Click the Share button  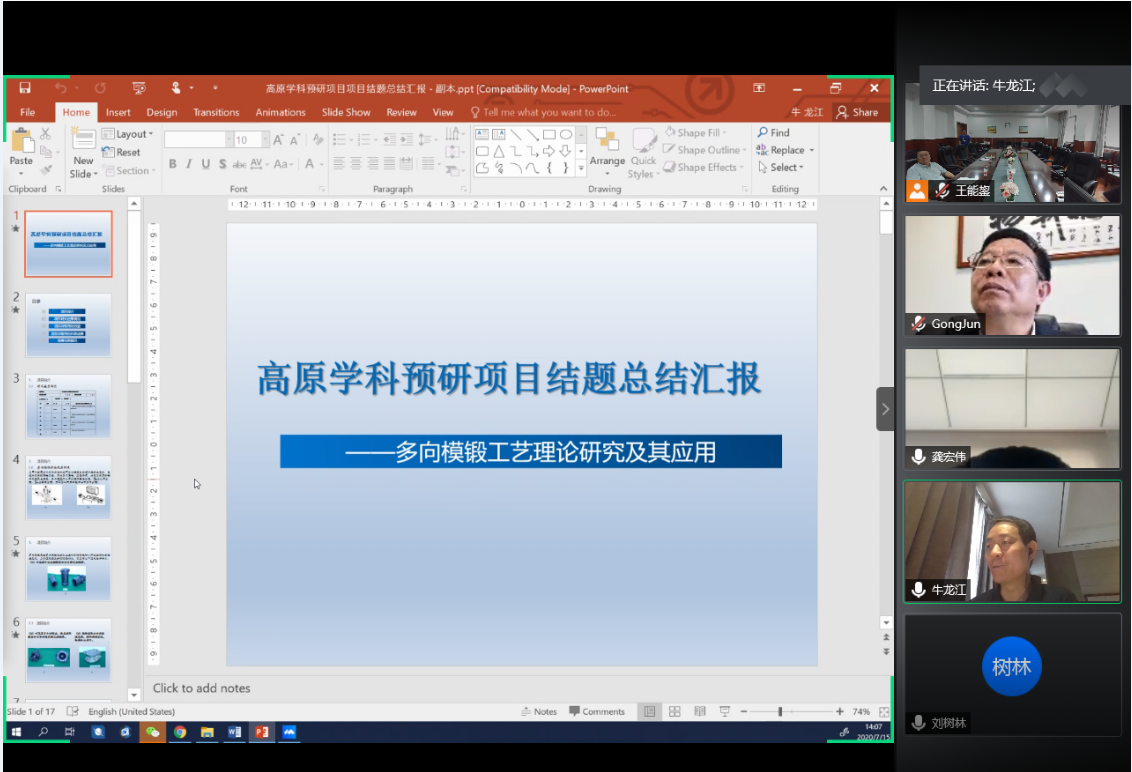click(x=857, y=112)
